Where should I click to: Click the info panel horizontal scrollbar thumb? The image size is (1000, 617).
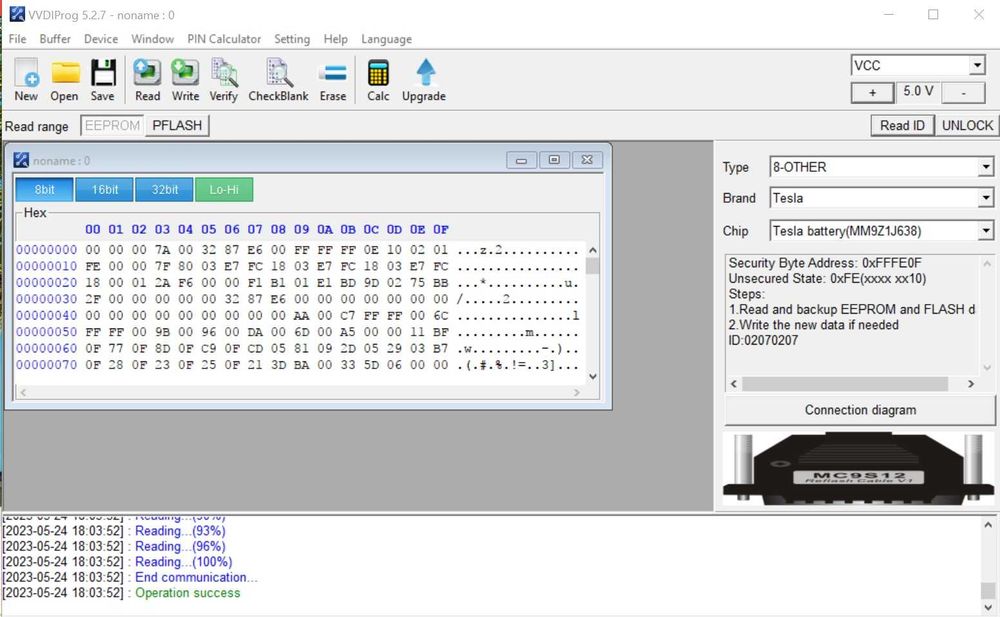click(845, 383)
